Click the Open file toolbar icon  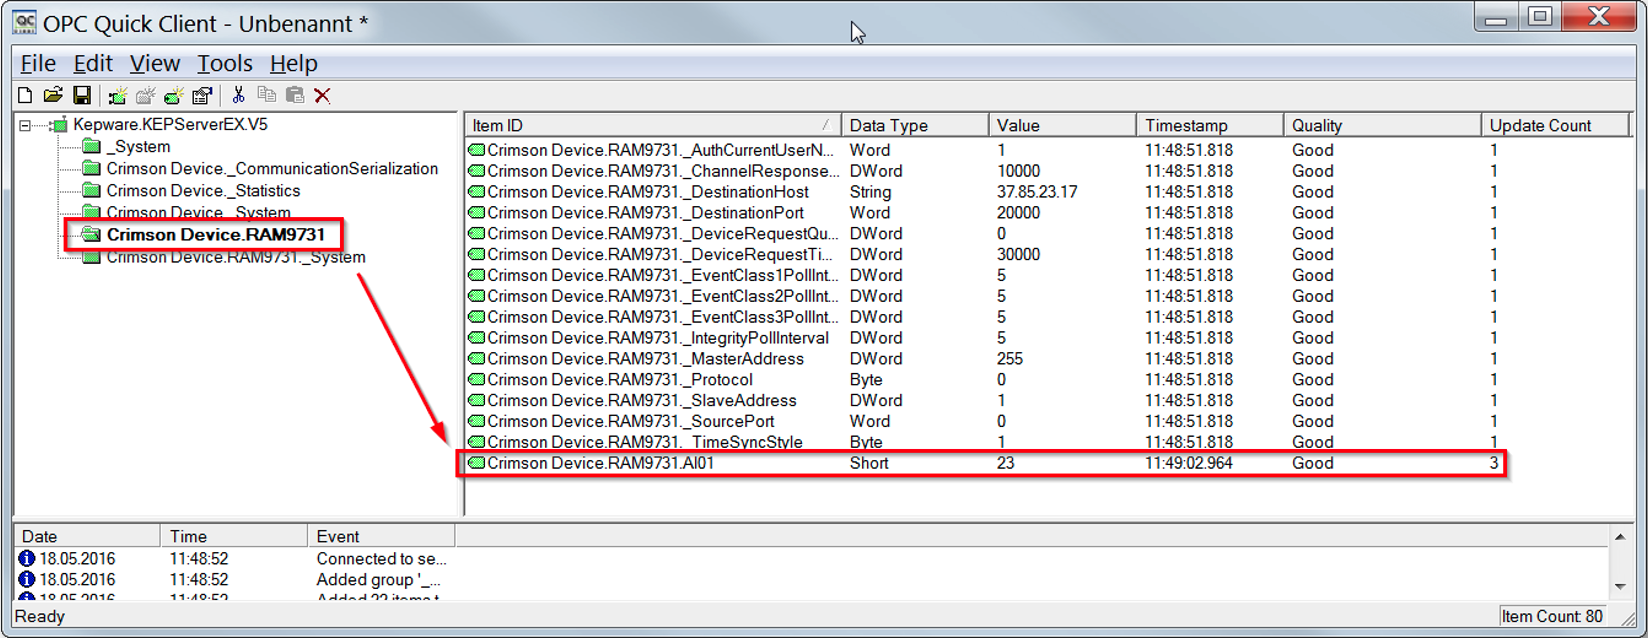coord(53,95)
